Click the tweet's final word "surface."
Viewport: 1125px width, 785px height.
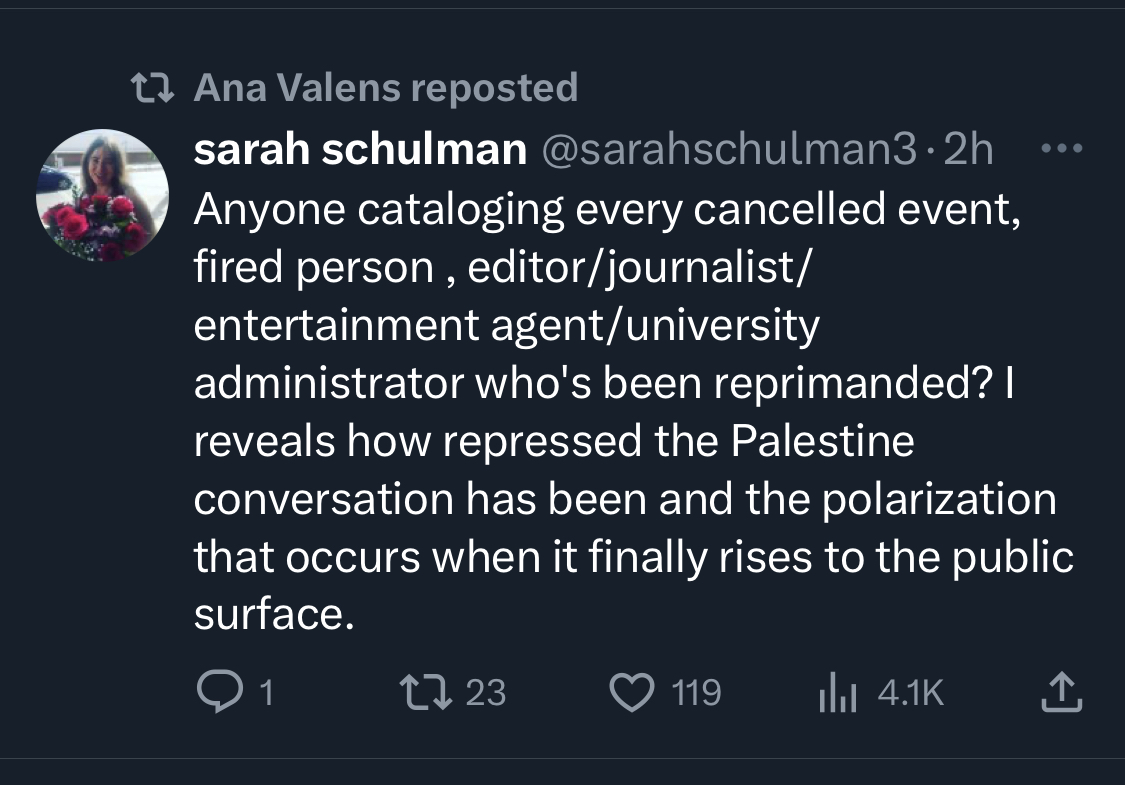274,614
